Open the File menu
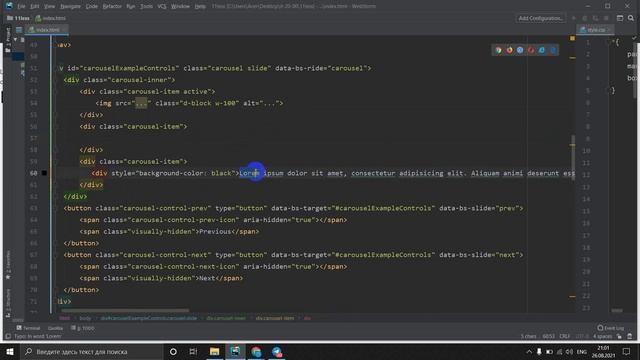 21,7
